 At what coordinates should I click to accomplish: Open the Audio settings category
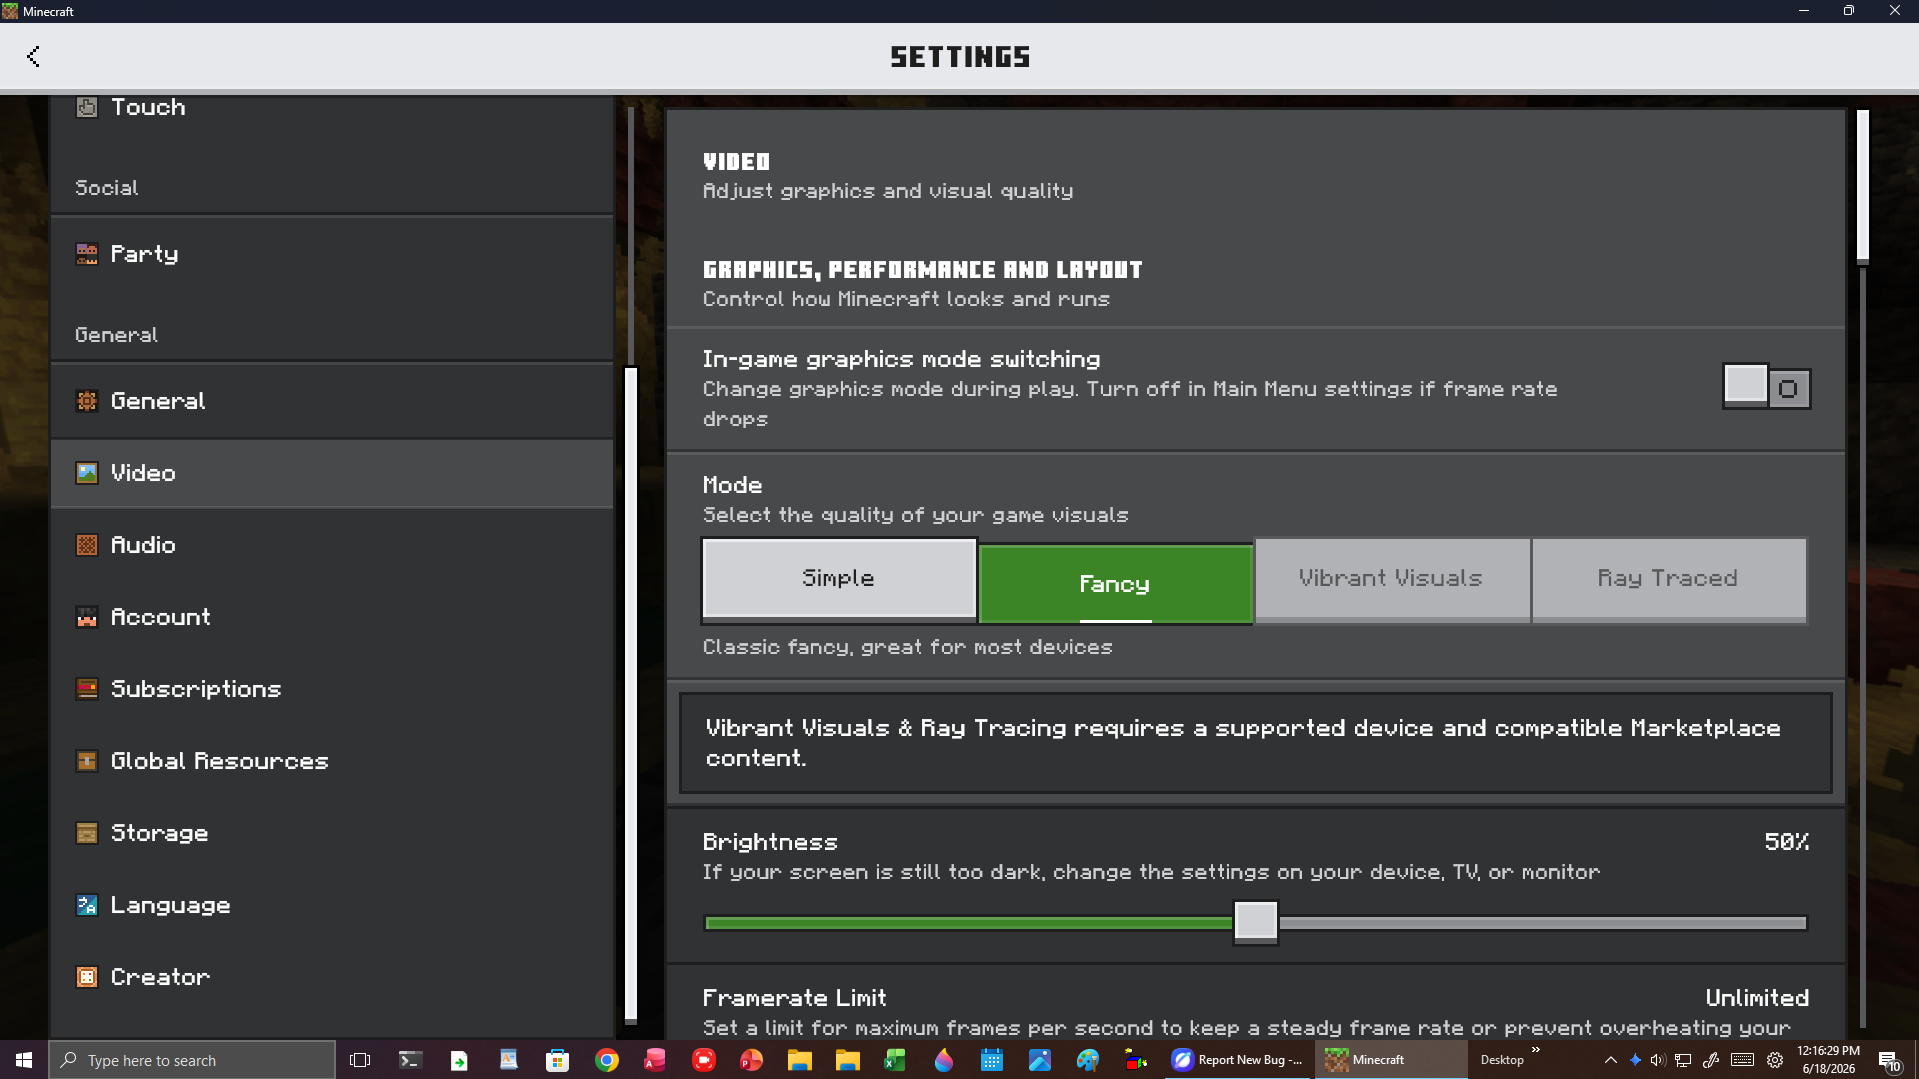point(332,545)
